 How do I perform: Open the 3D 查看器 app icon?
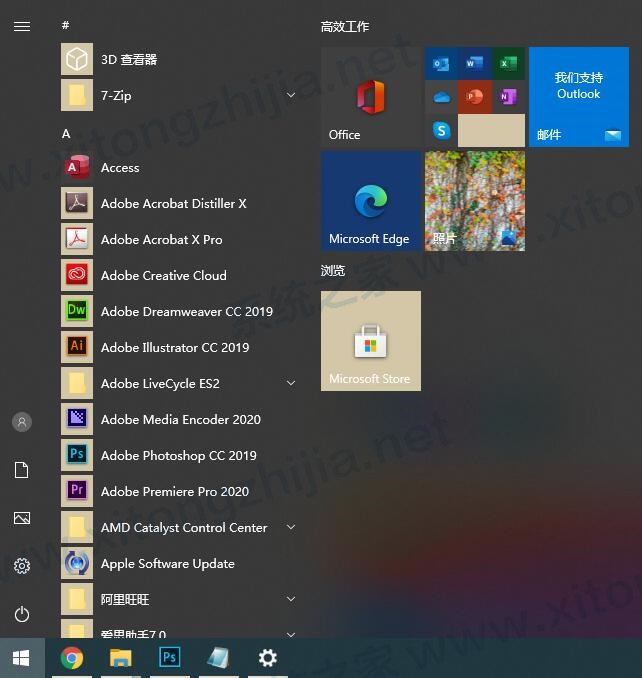coord(77,59)
